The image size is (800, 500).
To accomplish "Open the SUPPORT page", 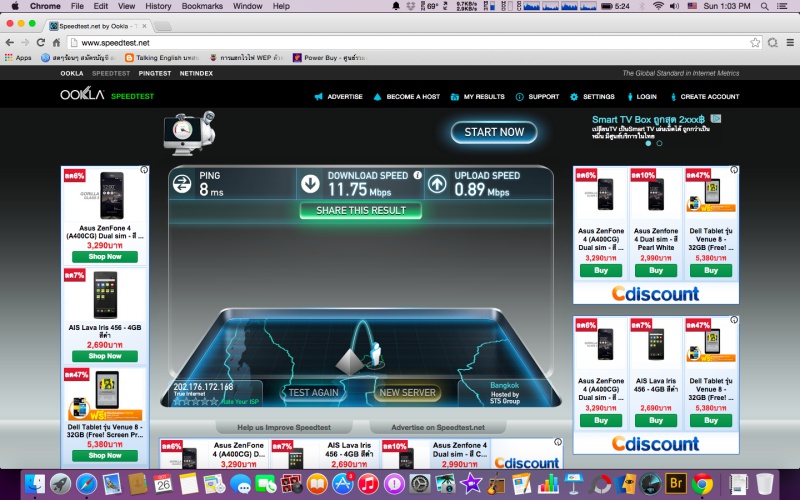I will click(x=537, y=96).
